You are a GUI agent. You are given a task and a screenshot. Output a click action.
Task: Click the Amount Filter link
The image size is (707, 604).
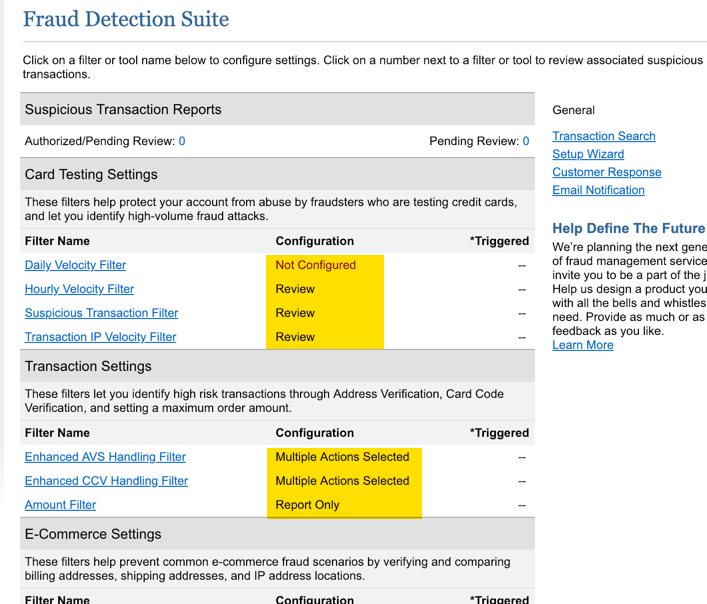(x=60, y=505)
